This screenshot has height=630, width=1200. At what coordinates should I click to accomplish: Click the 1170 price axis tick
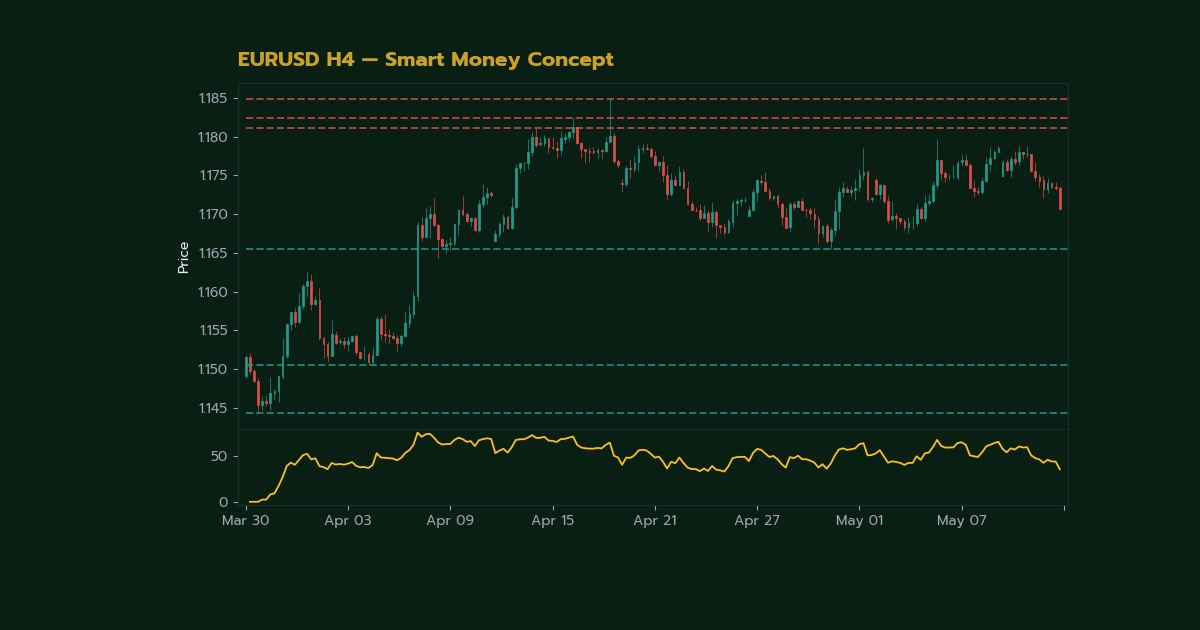(x=212, y=214)
